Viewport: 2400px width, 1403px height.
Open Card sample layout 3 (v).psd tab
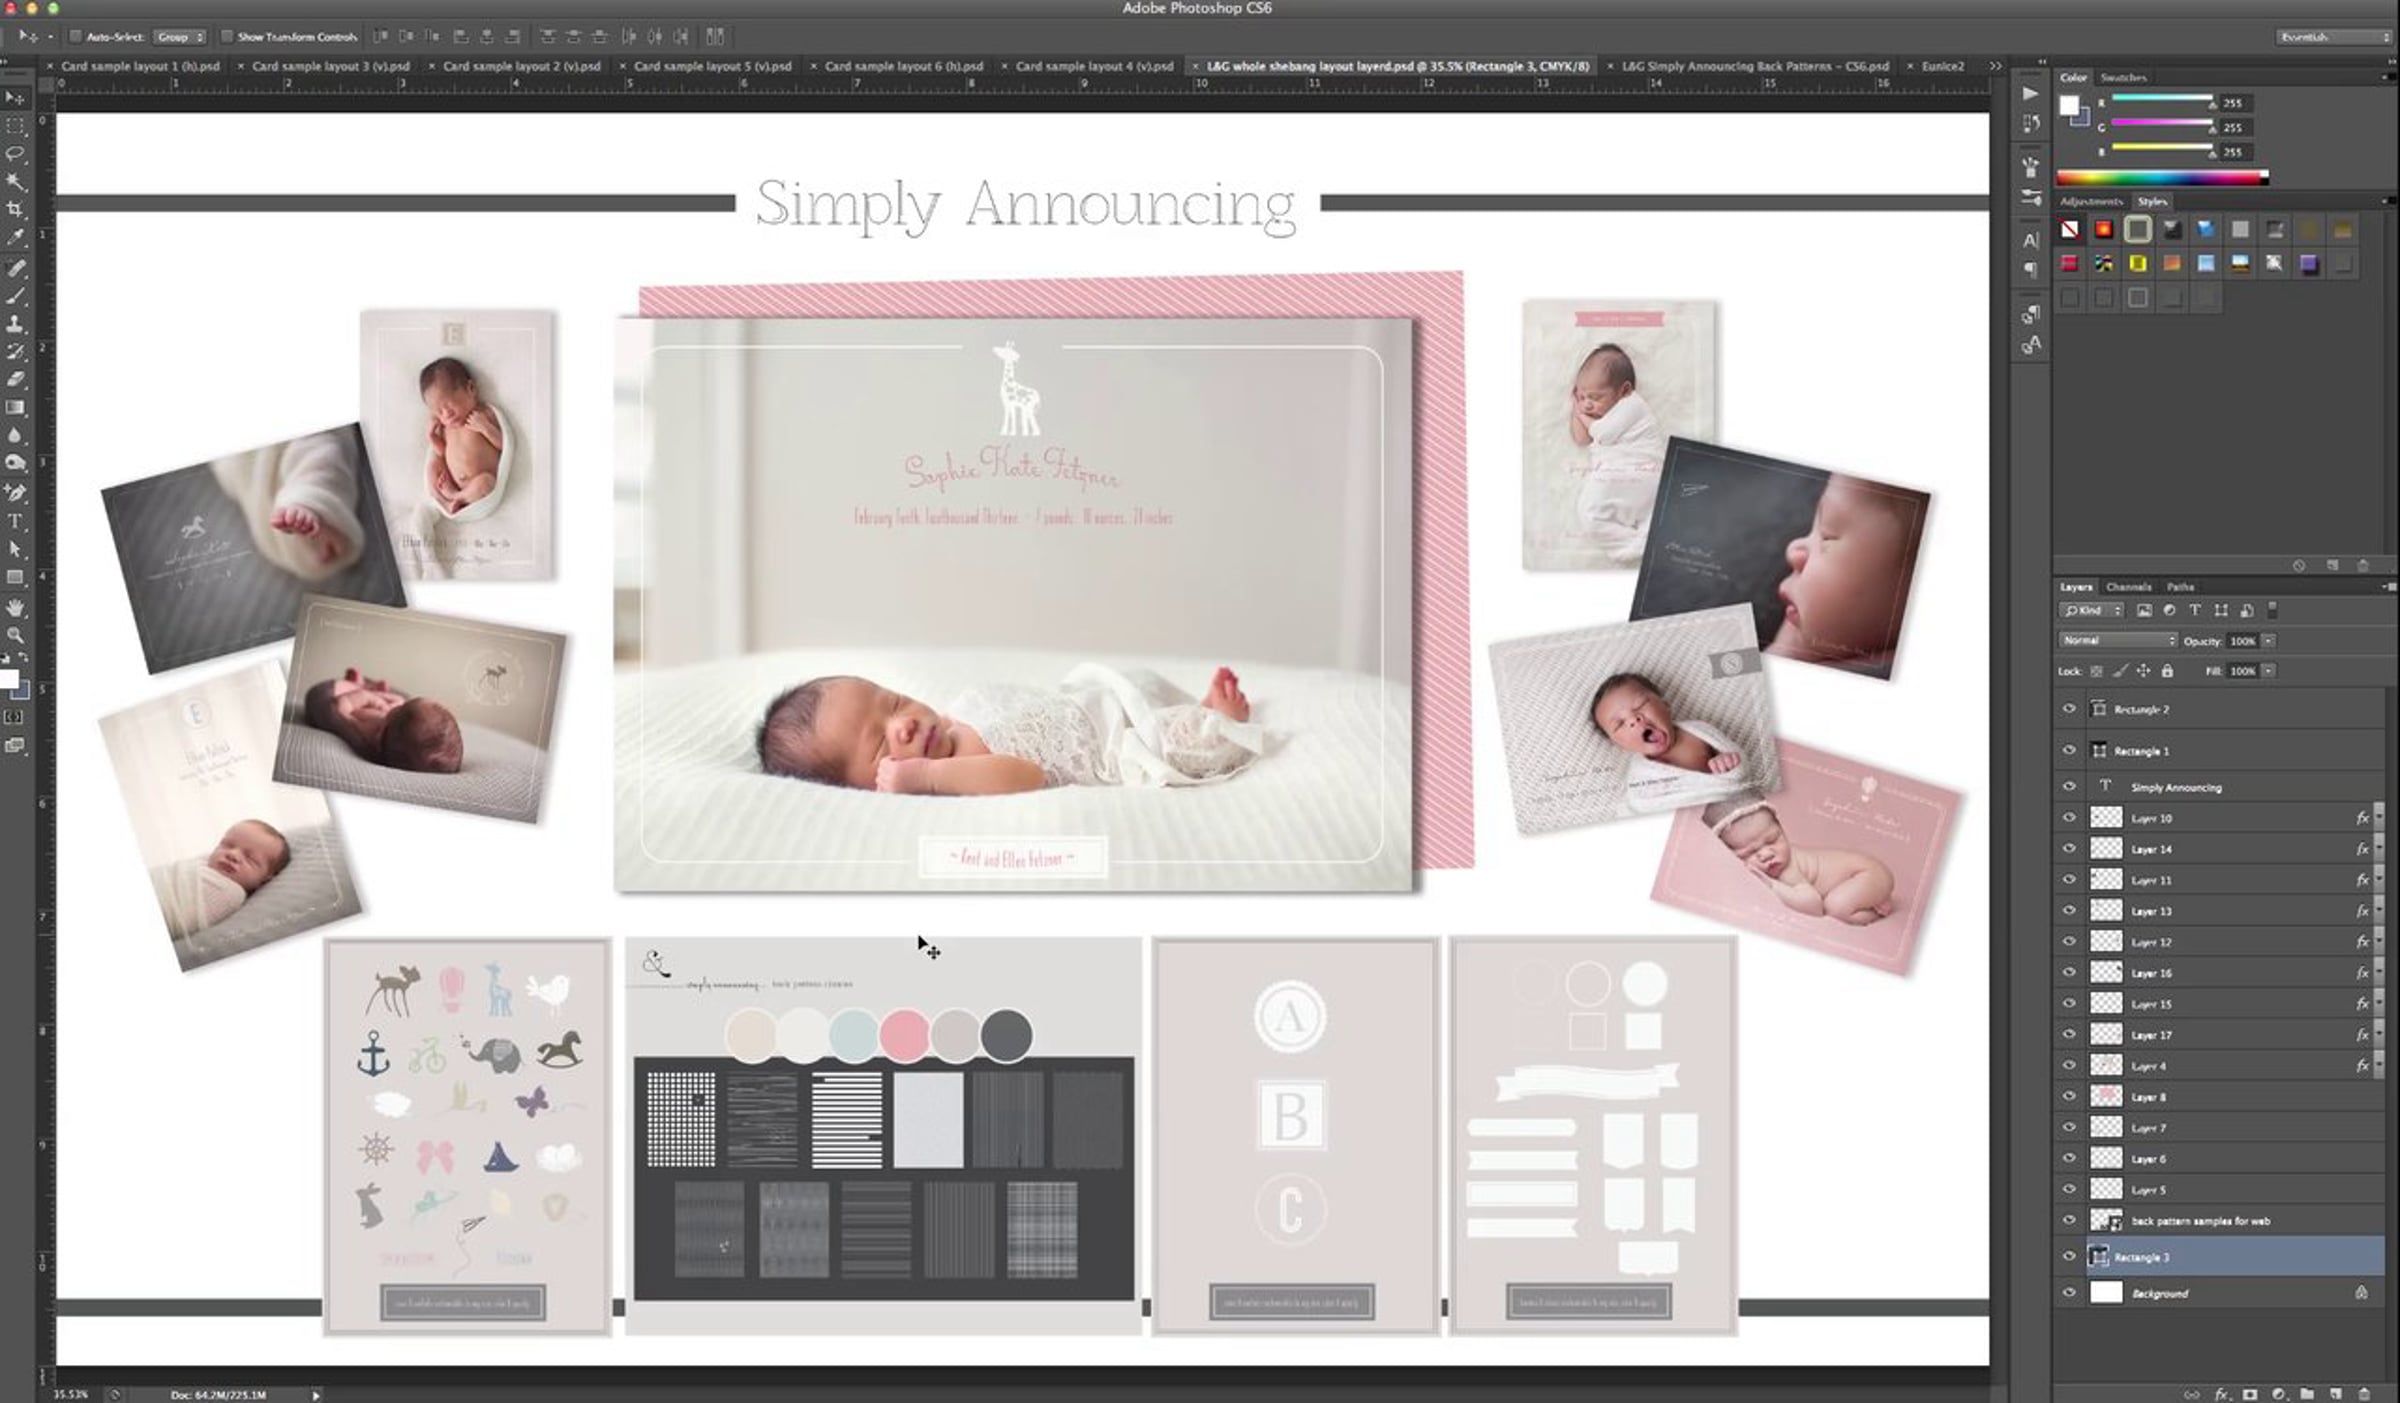(330, 66)
